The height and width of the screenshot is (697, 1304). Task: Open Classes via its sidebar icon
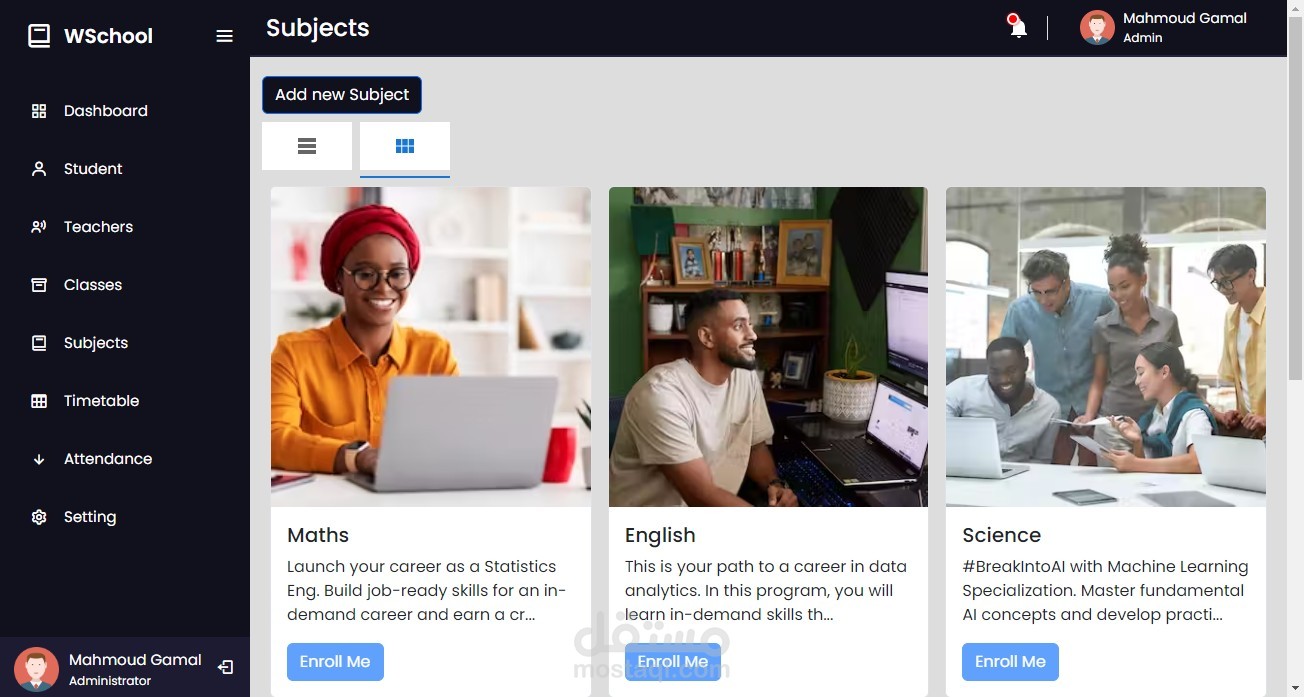pyautogui.click(x=38, y=284)
